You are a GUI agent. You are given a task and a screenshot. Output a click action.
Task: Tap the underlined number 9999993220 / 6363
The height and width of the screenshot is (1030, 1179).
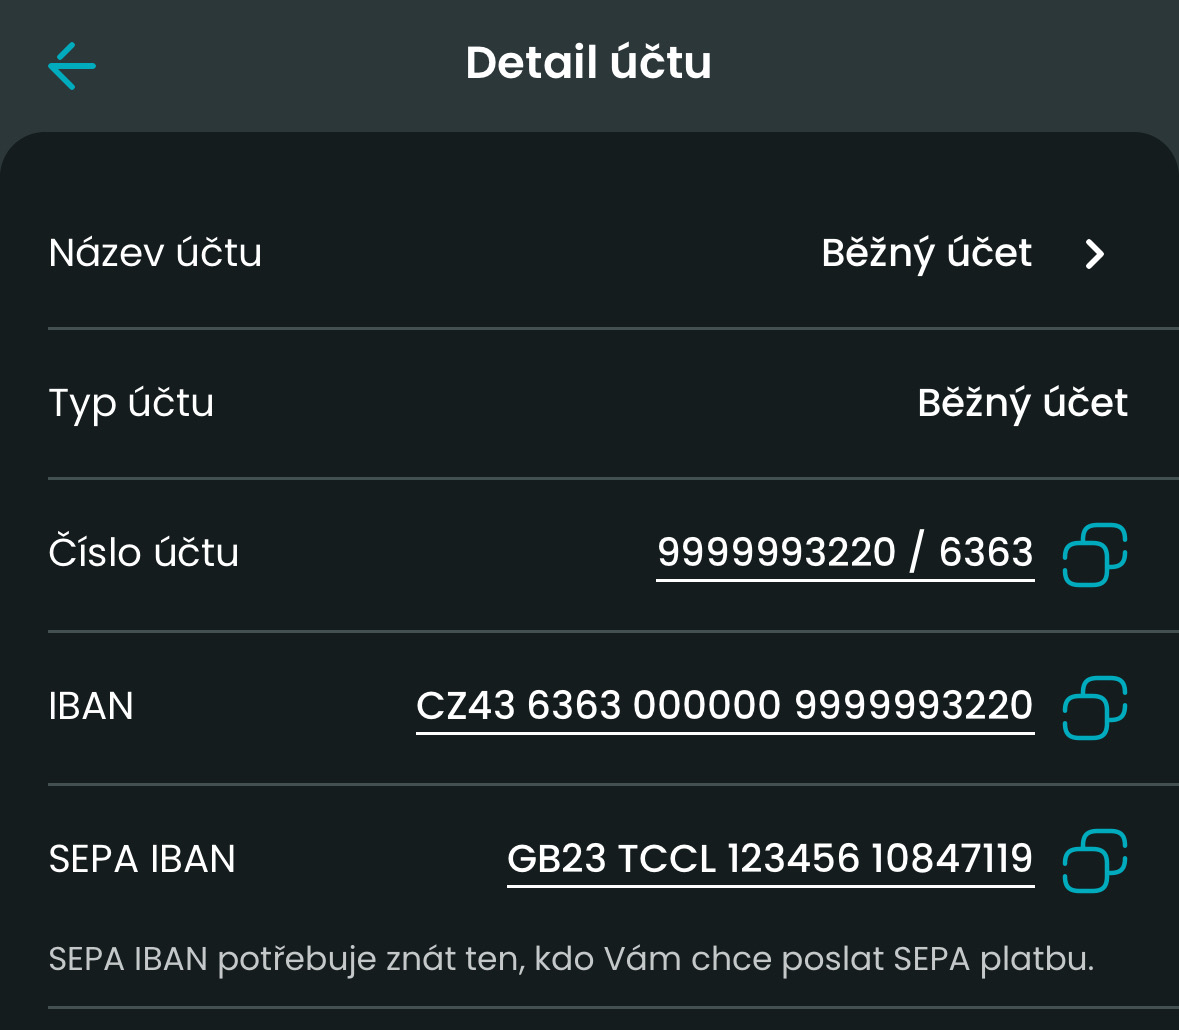[x=845, y=553]
